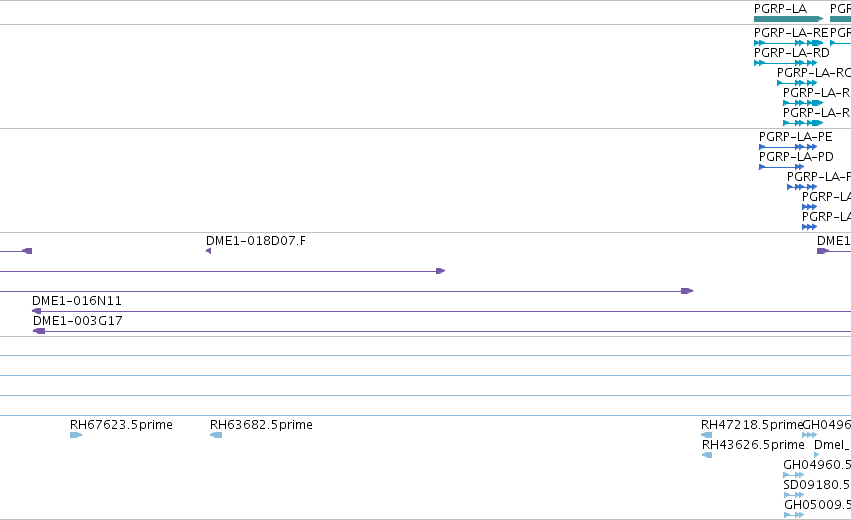Screen dimensions: 851x520
Task: Open the RH47218.5prime EST feature
Action: [x=706, y=435]
